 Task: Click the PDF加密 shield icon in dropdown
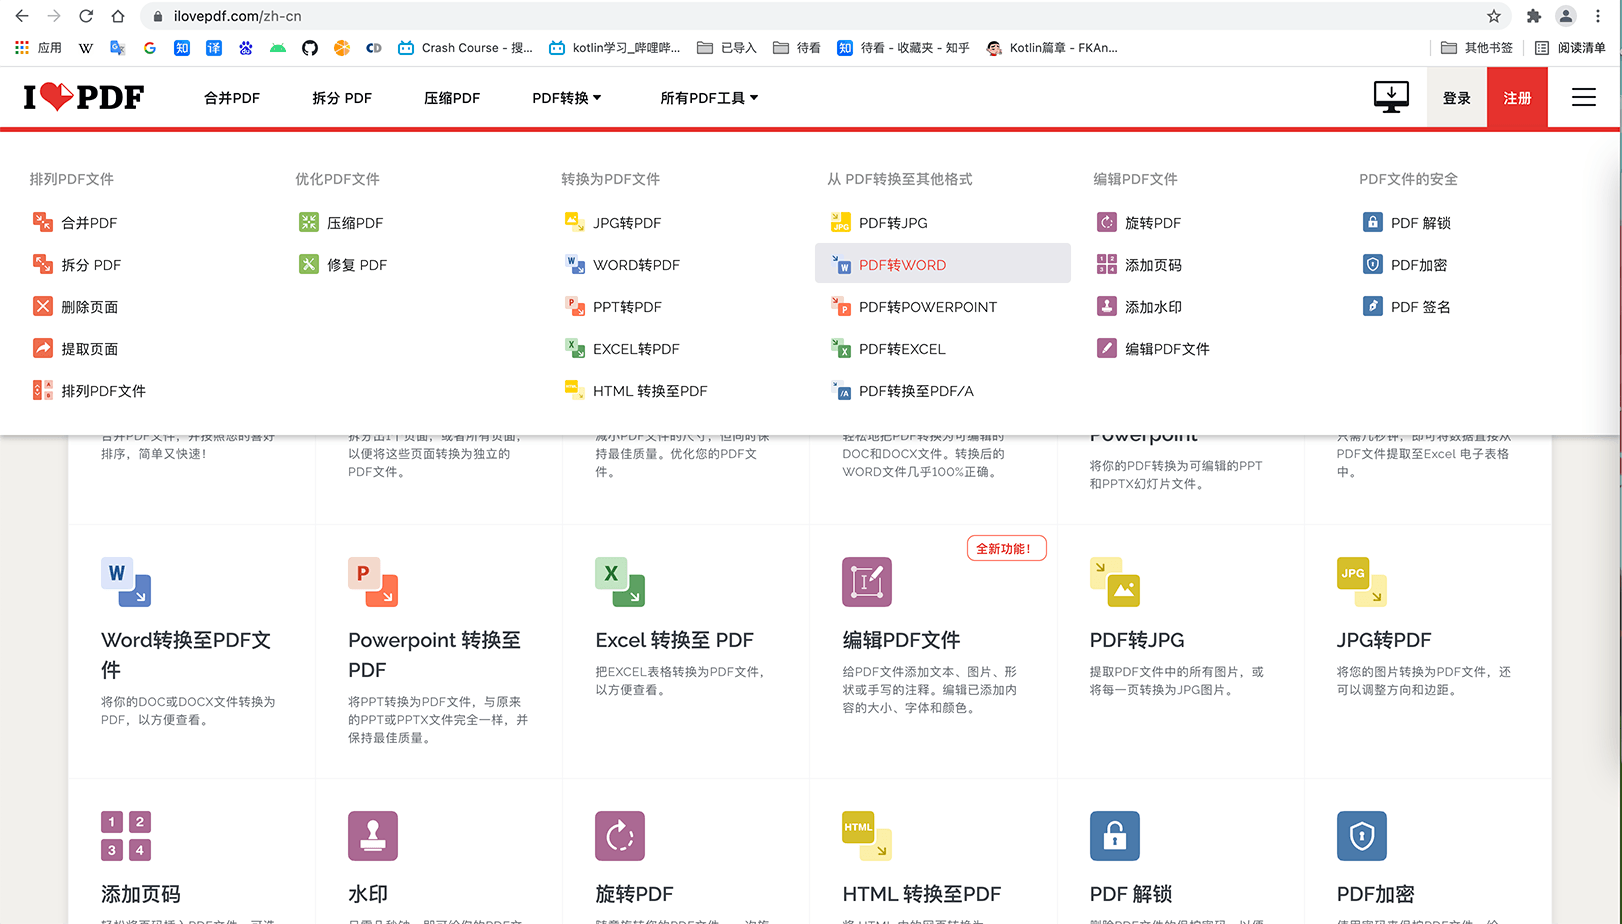(1372, 264)
